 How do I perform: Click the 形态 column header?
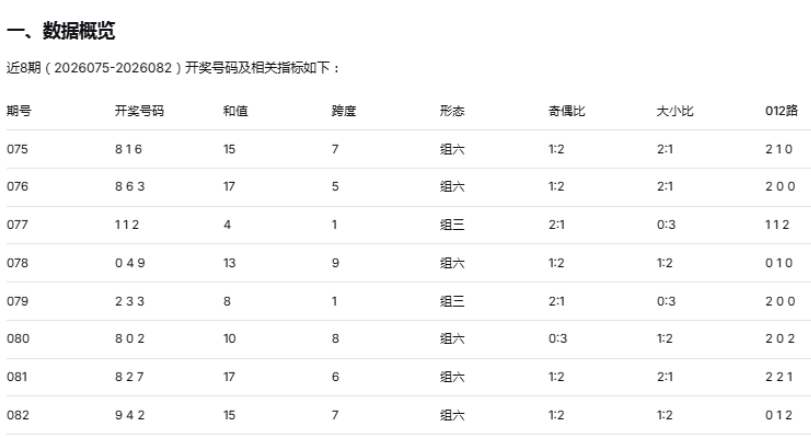pyautogui.click(x=451, y=110)
